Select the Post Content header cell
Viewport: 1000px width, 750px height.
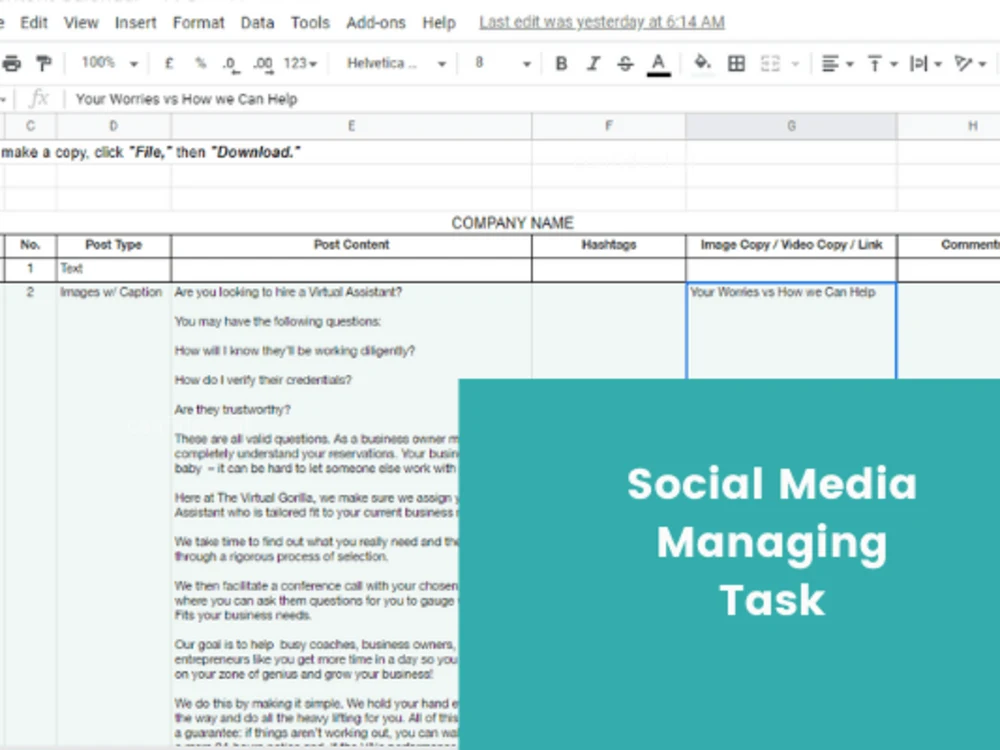click(351, 245)
